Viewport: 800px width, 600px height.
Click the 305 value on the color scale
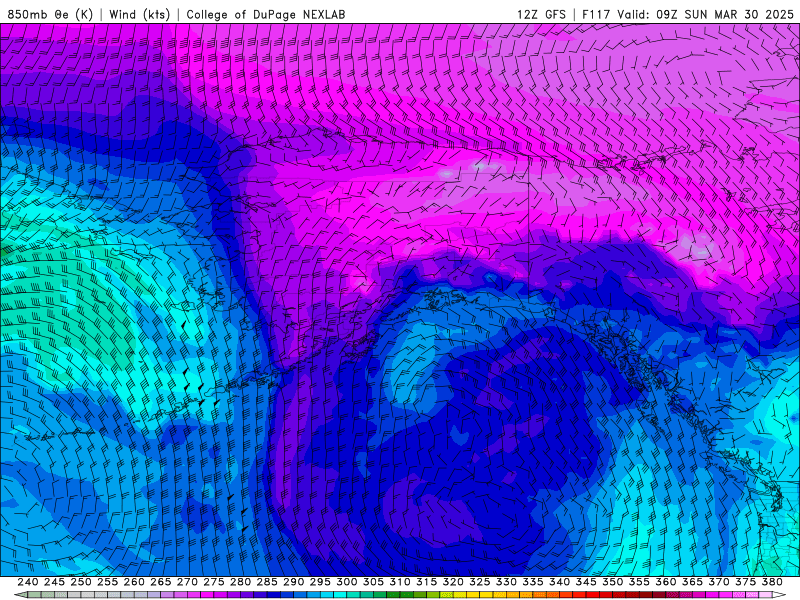pyautogui.click(x=373, y=582)
